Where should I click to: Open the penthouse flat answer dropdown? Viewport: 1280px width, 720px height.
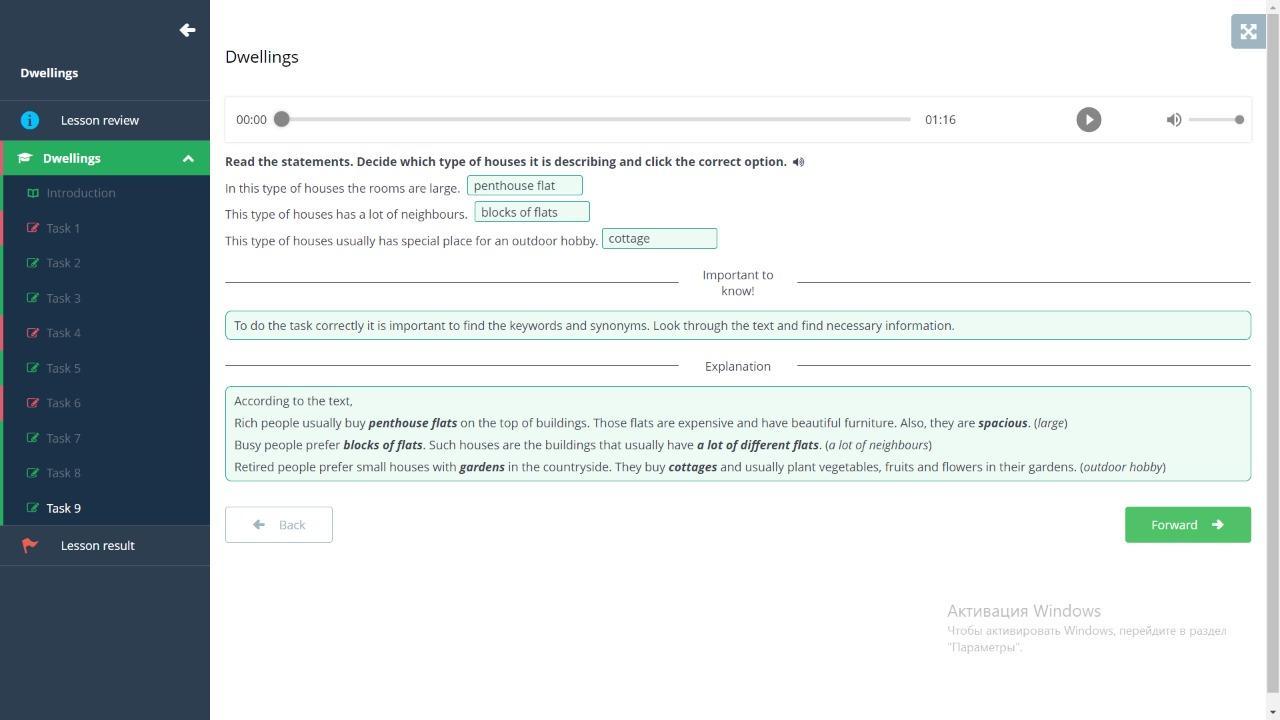pyautogui.click(x=524, y=186)
